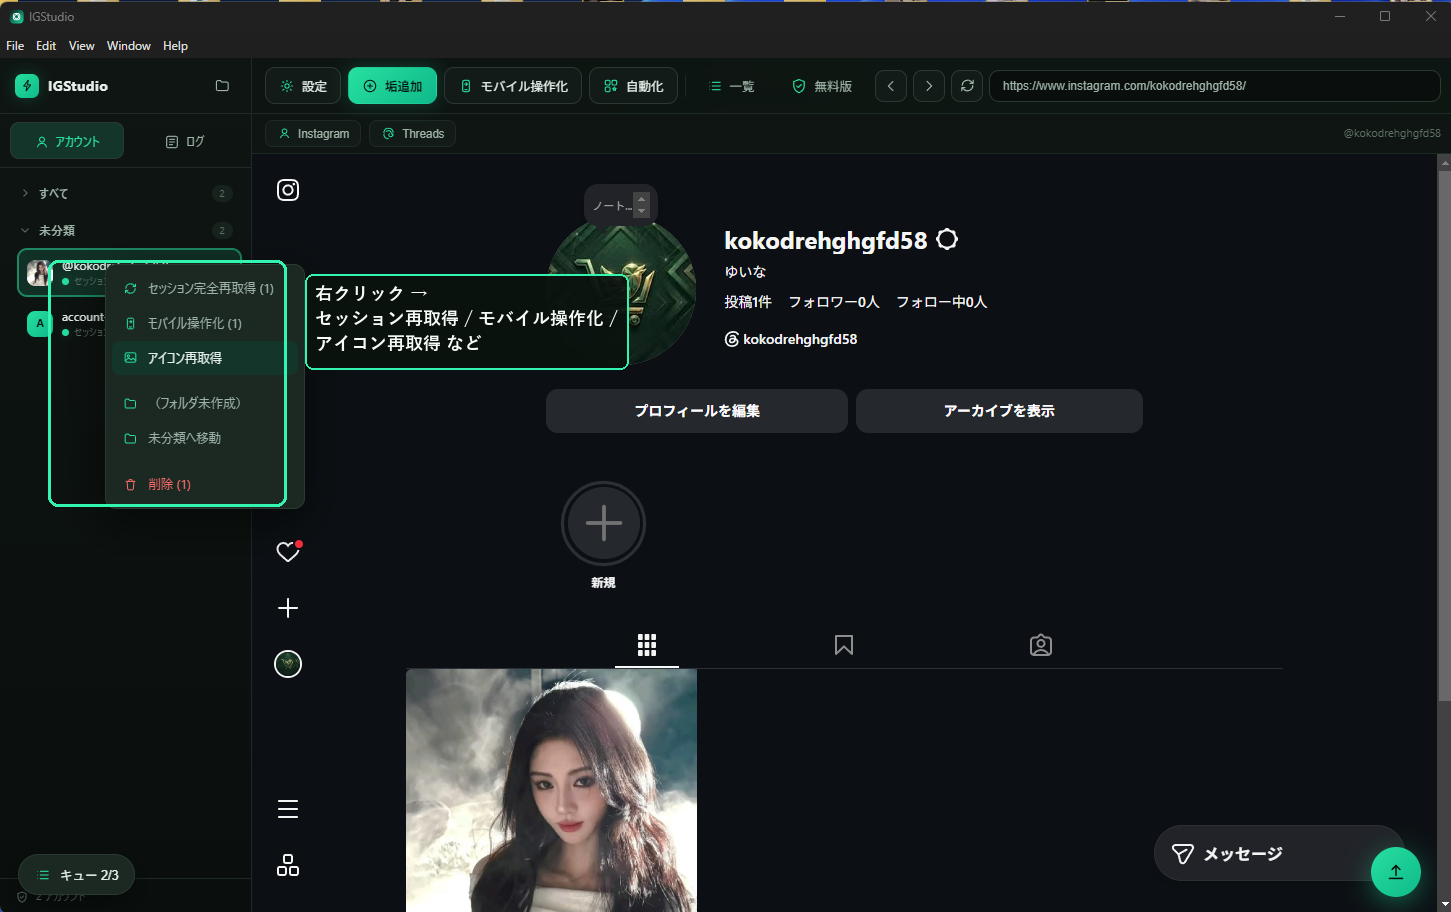Image resolution: width=1451 pixels, height=912 pixels.
Task: Open the フォロワー0人 followers list
Action: tap(834, 302)
